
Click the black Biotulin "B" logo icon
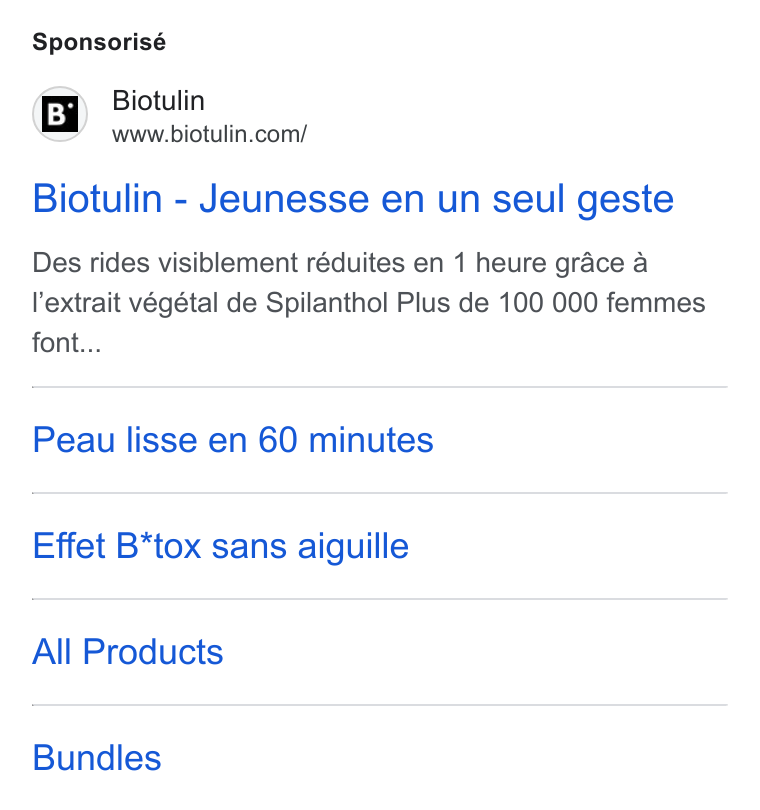click(60, 114)
